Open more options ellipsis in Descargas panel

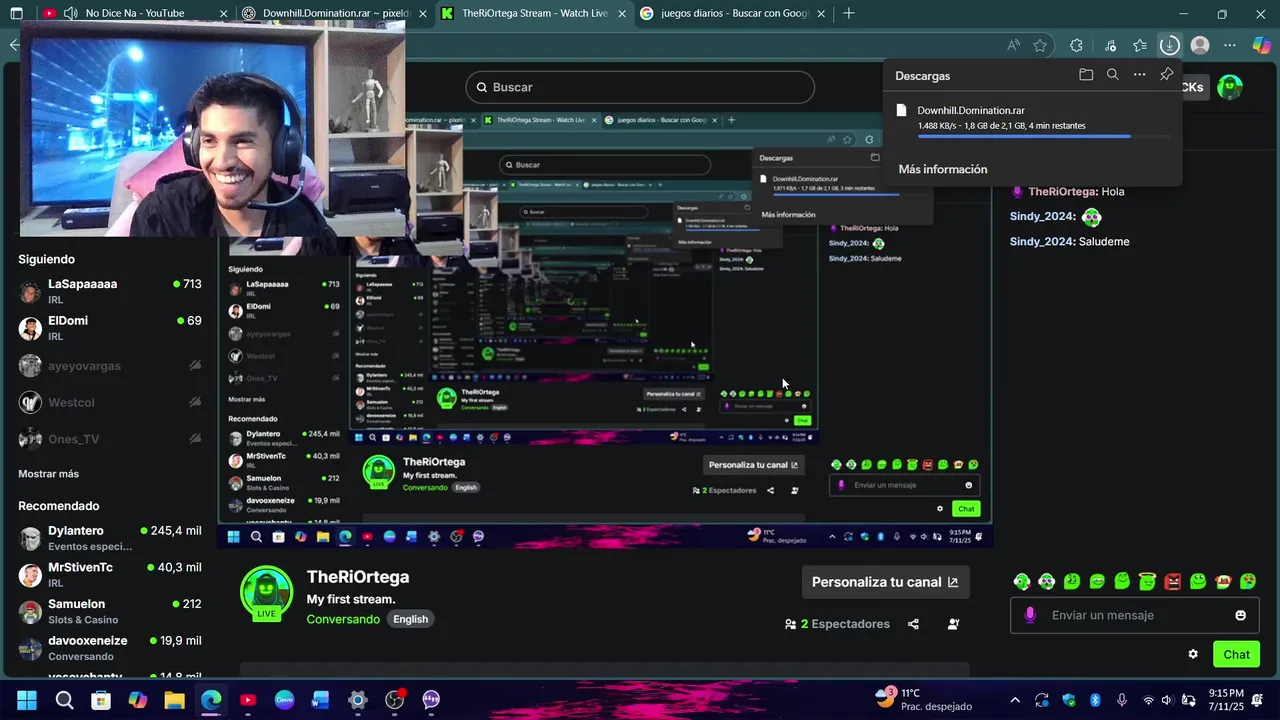pos(1139,75)
